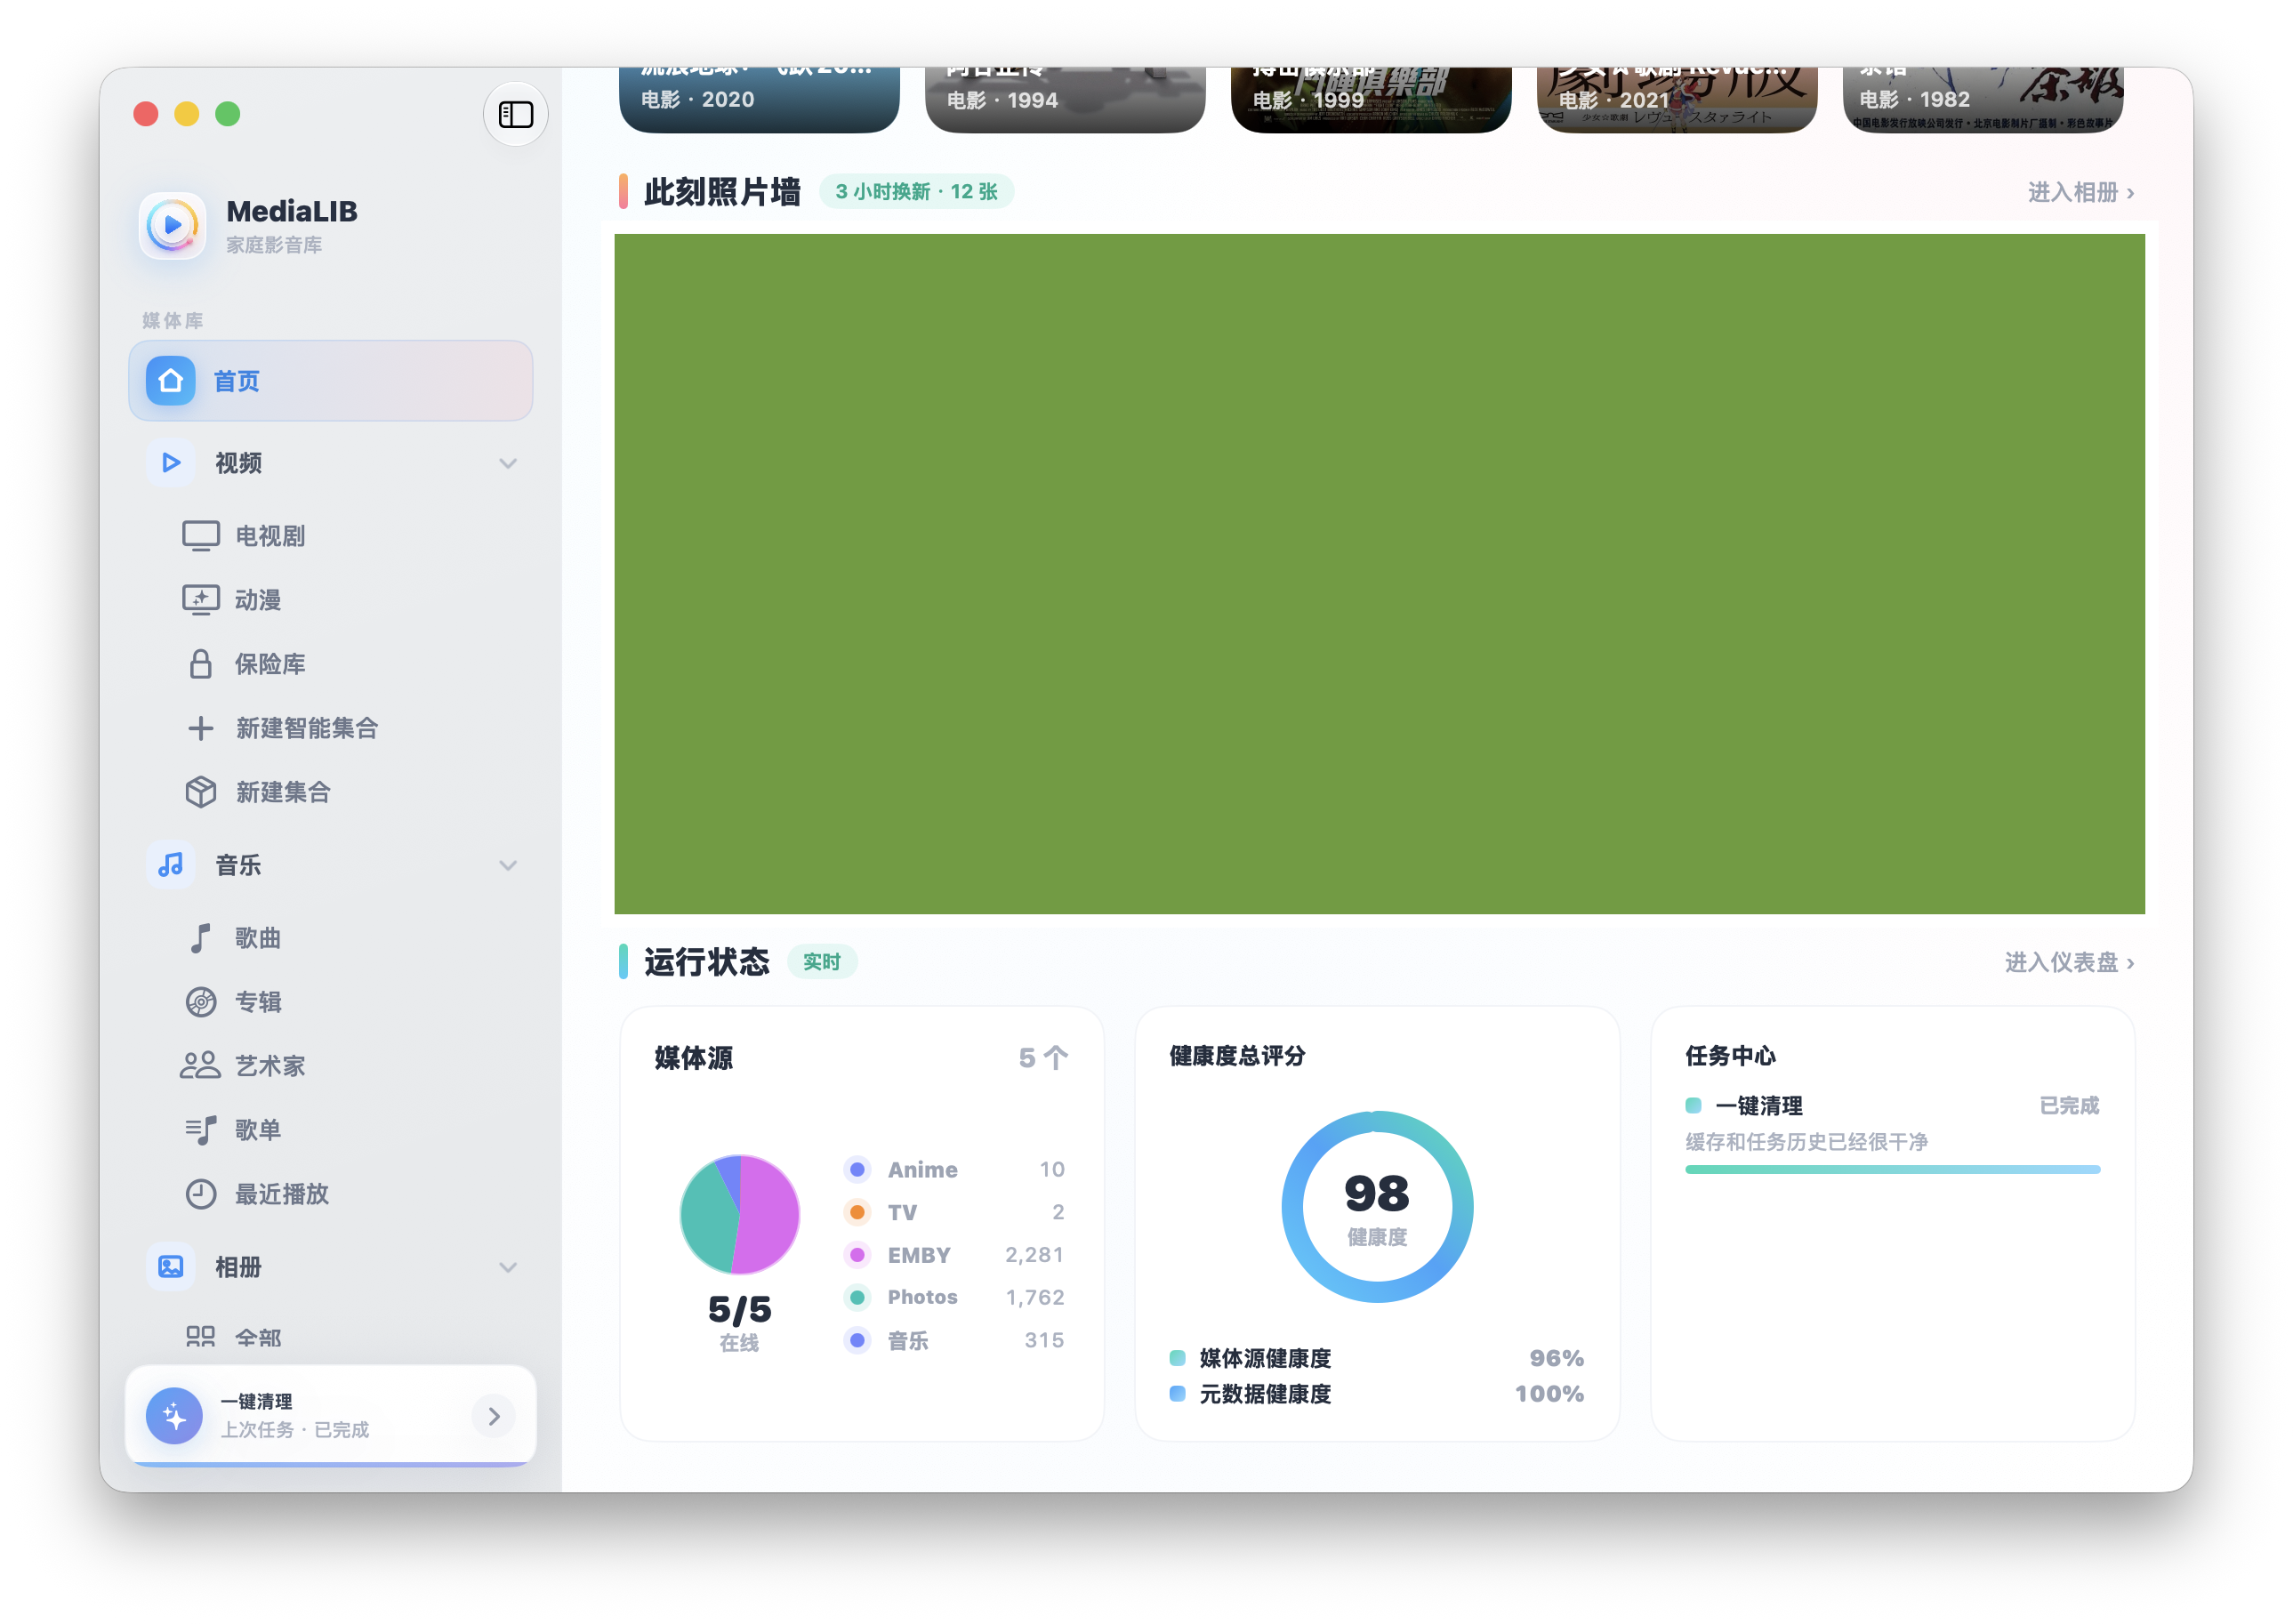
Task: Click the 一键清理 task progress bar
Action: tap(1892, 1169)
